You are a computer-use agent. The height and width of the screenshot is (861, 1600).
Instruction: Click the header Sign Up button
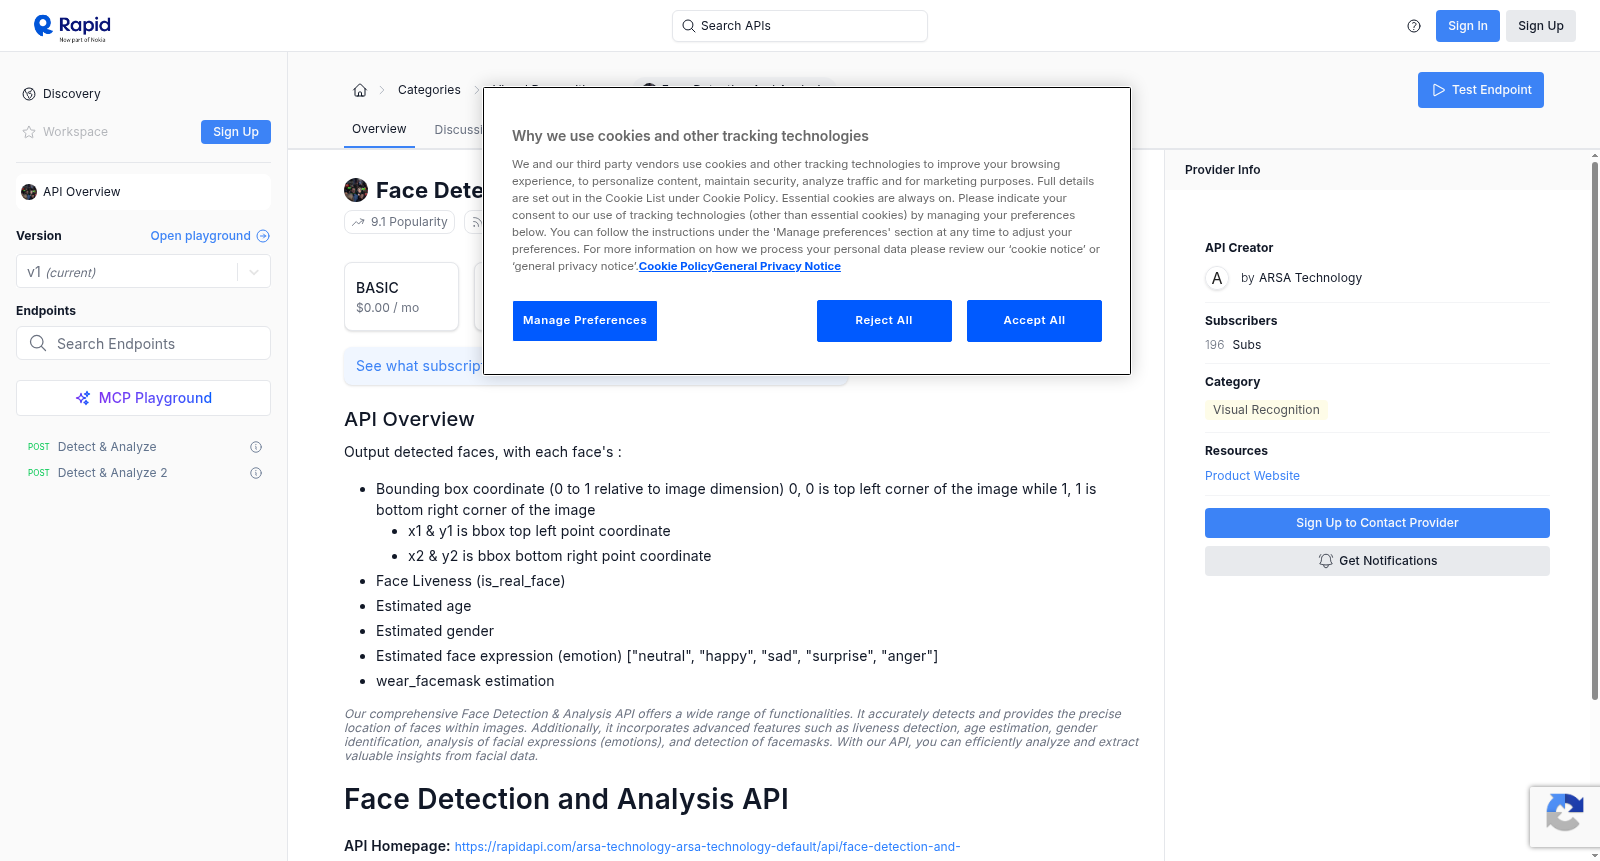(x=1541, y=26)
